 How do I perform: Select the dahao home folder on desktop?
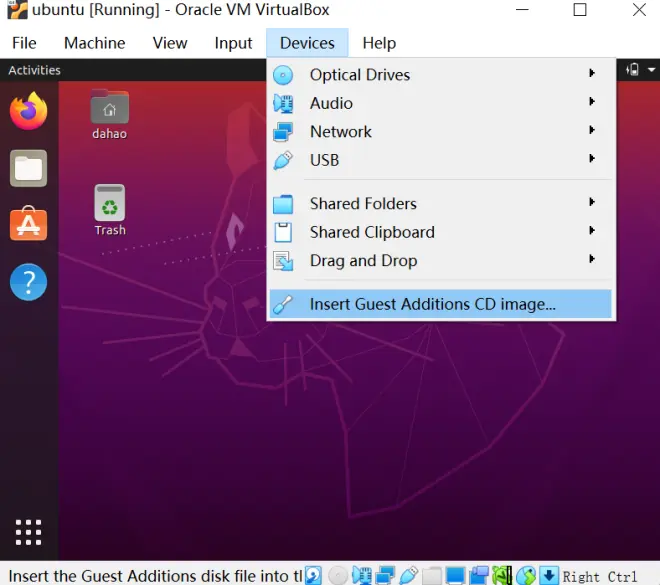pyautogui.click(x=109, y=114)
